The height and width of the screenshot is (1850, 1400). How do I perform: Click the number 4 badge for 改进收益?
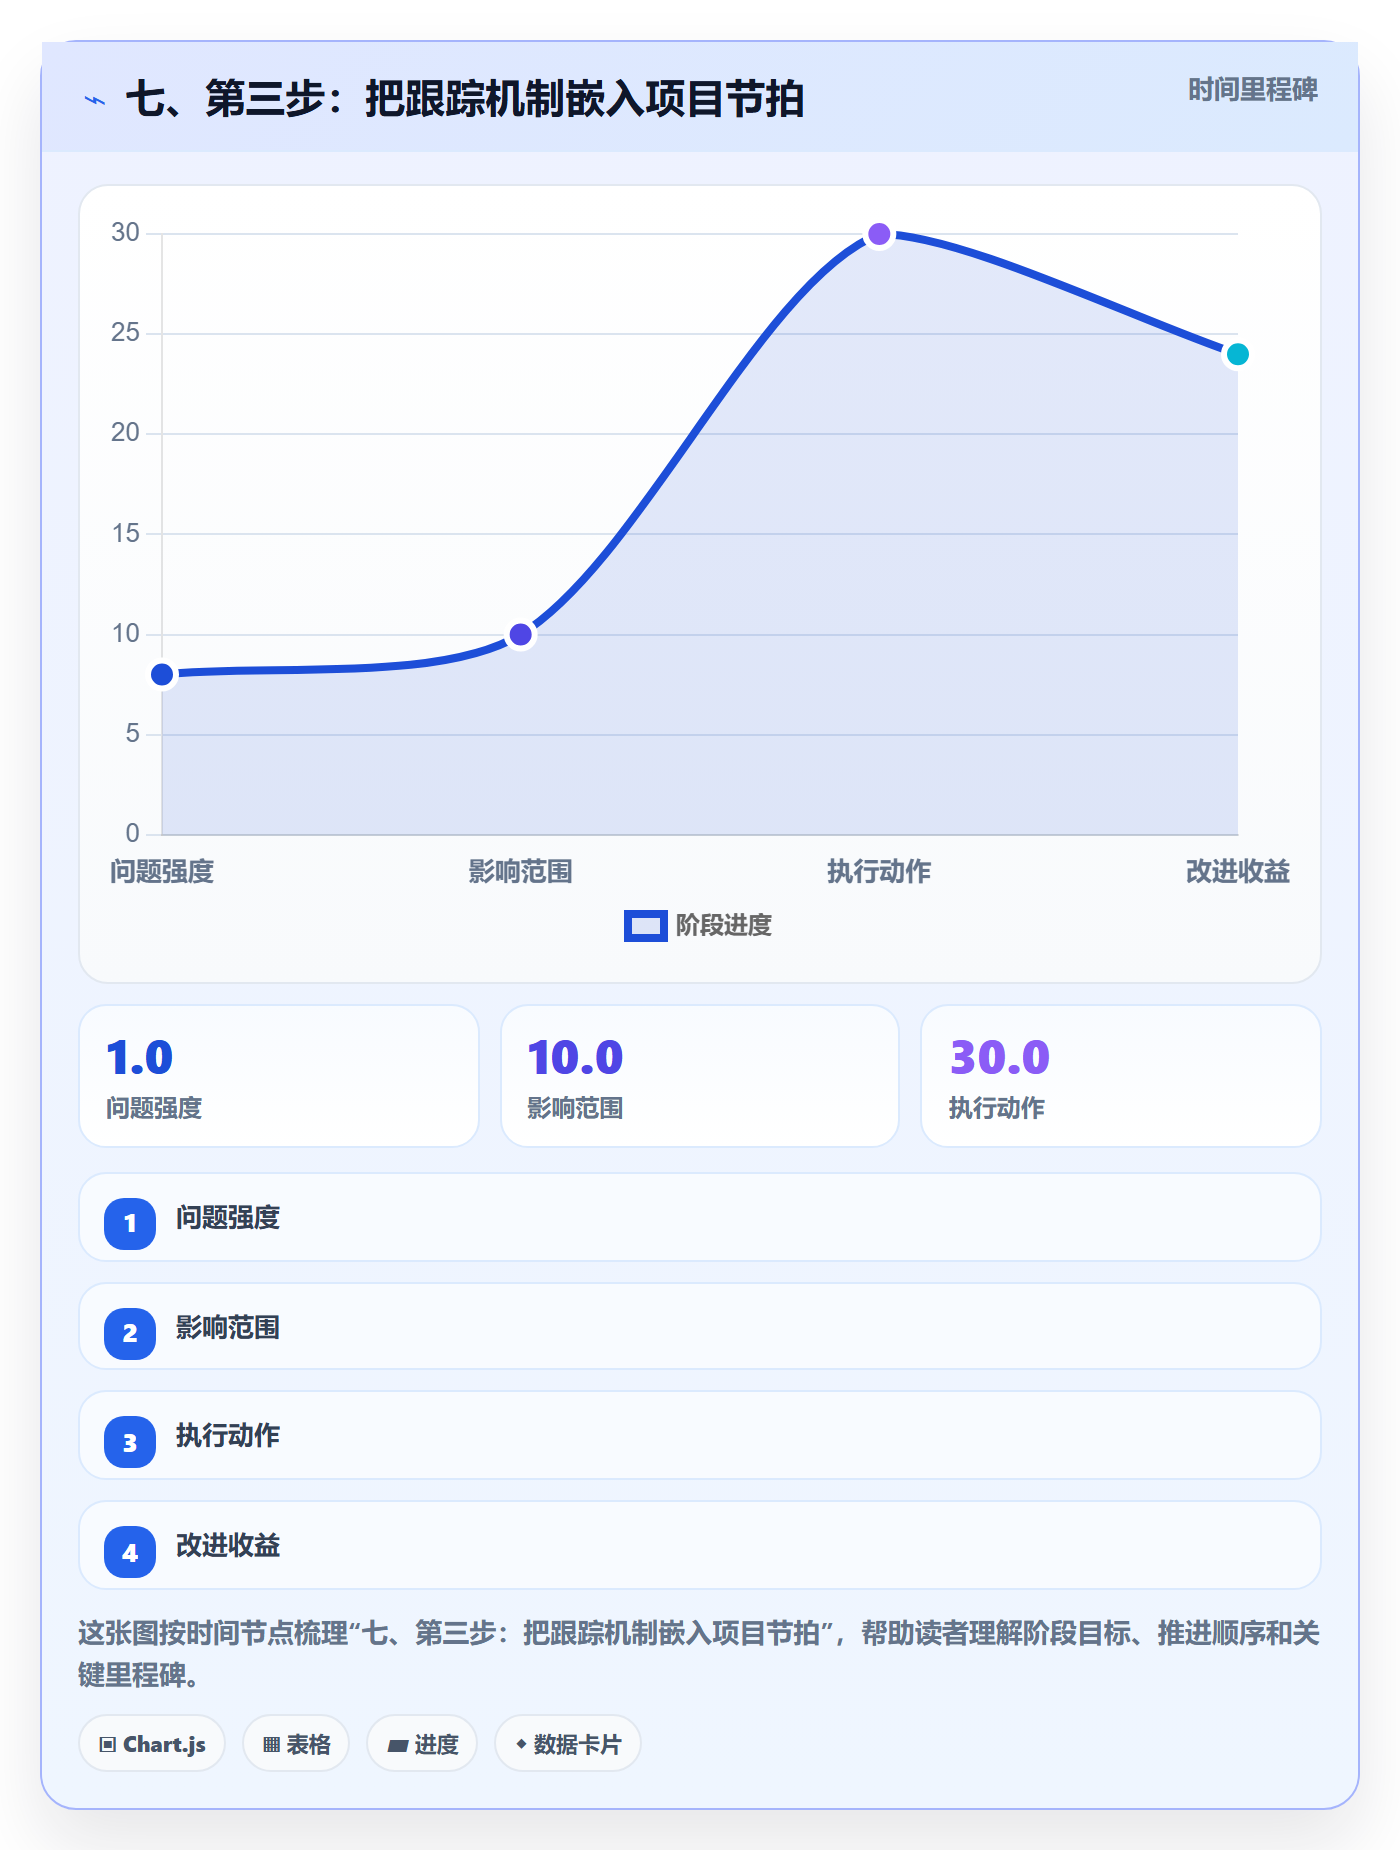coord(130,1552)
